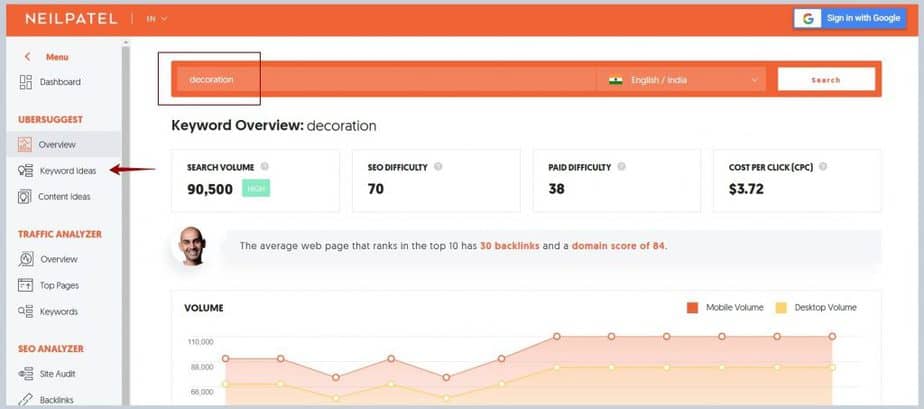Open Content Ideas menu item

coord(64,197)
